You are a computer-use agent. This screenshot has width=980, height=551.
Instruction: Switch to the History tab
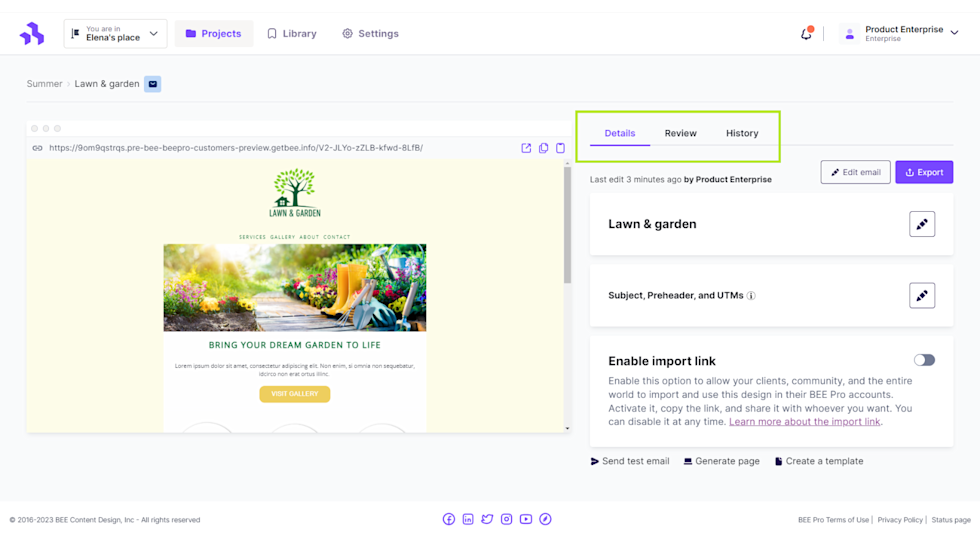point(742,133)
